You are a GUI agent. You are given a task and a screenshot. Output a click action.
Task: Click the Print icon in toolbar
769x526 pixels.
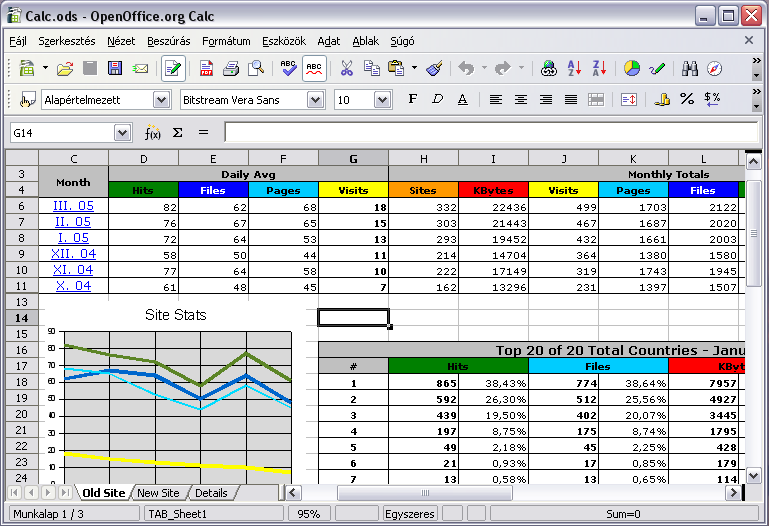pos(231,69)
